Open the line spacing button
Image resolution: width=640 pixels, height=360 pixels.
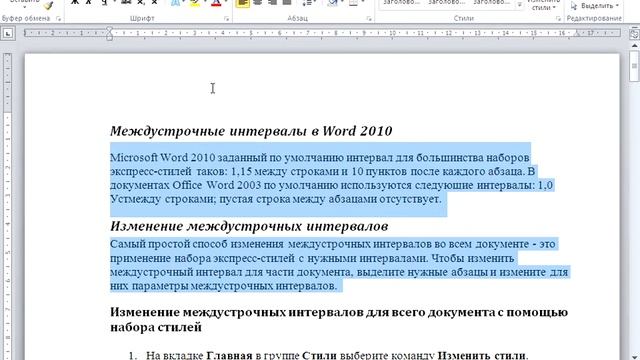tap(307, 3)
